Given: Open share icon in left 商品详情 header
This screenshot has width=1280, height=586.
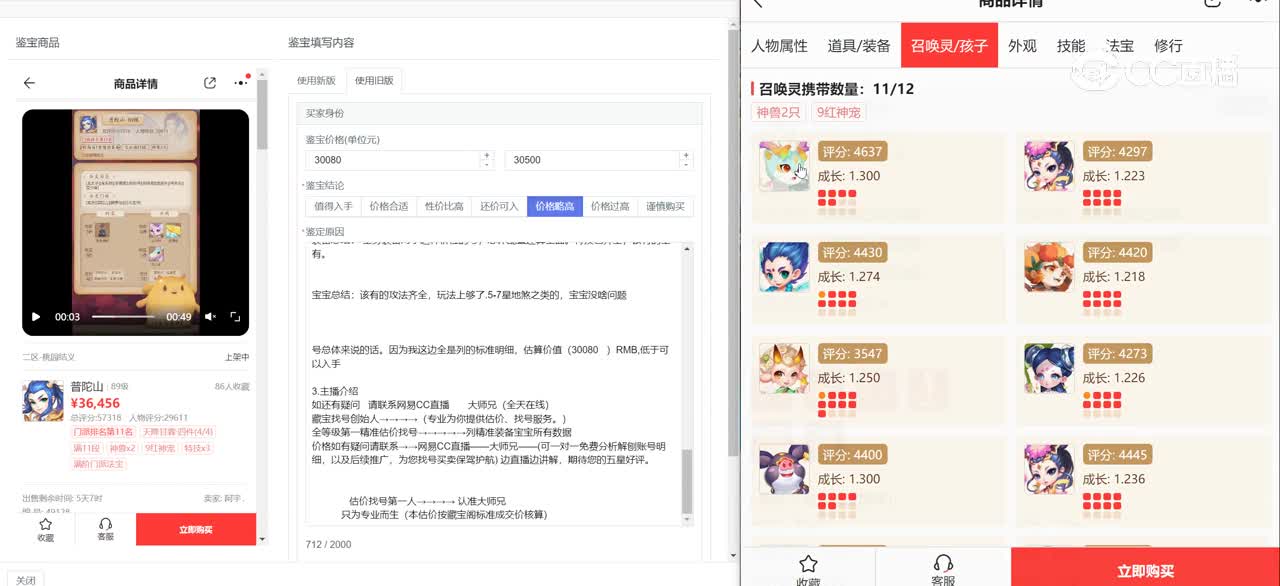Looking at the screenshot, I should 210,83.
